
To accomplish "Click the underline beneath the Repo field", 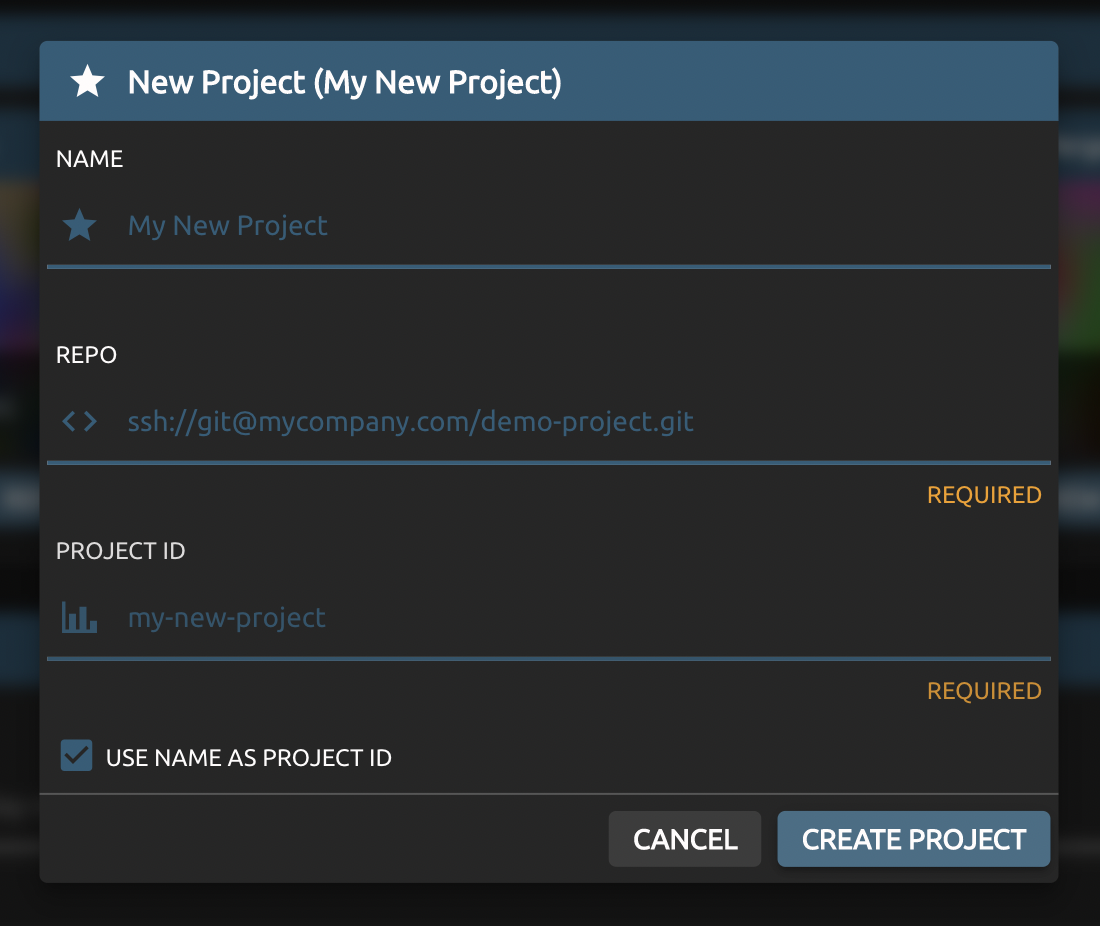I will tap(549, 463).
